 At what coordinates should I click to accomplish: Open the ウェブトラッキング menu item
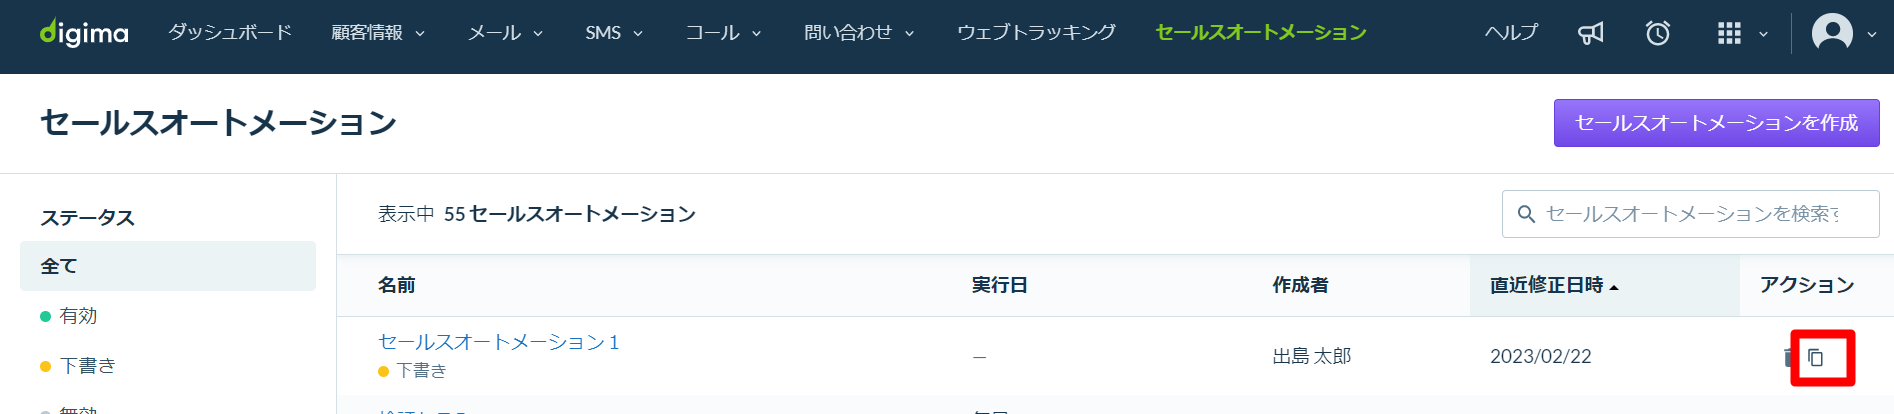click(x=1036, y=33)
